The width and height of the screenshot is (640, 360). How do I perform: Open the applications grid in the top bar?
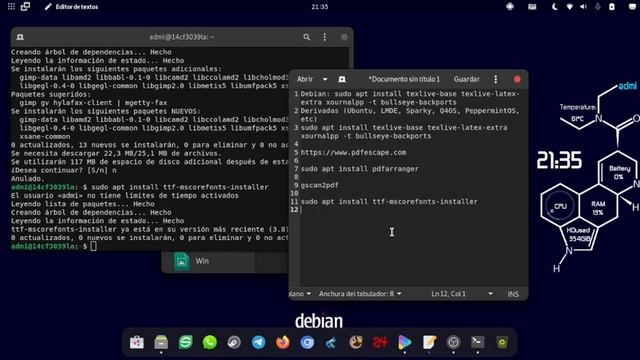tap(11, 7)
